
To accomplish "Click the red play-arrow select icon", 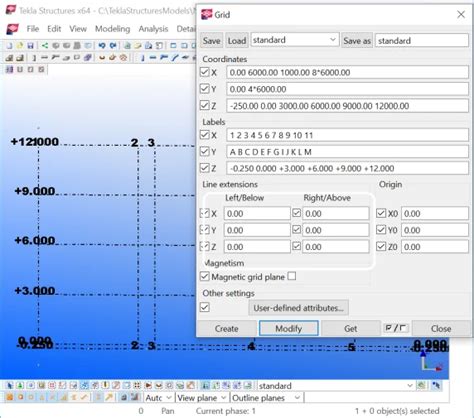I will tap(148, 386).
